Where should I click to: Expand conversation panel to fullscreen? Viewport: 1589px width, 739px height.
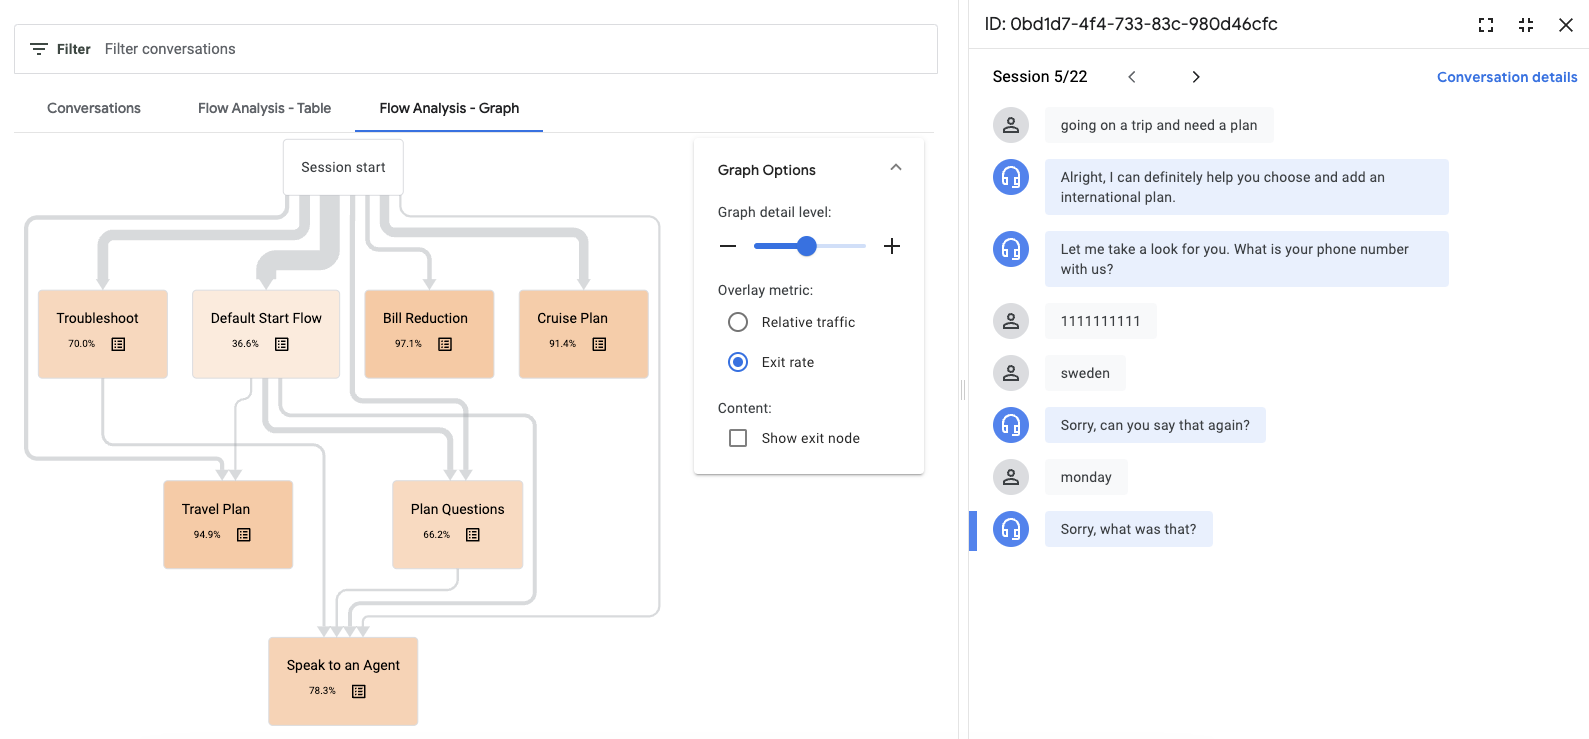coord(1486,25)
